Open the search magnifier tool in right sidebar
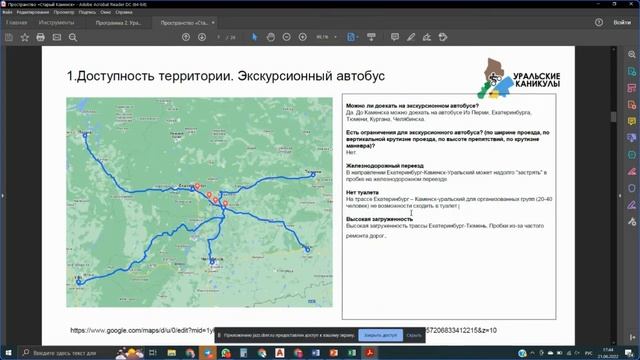Screen dimensions: 640x360 tap(632, 54)
